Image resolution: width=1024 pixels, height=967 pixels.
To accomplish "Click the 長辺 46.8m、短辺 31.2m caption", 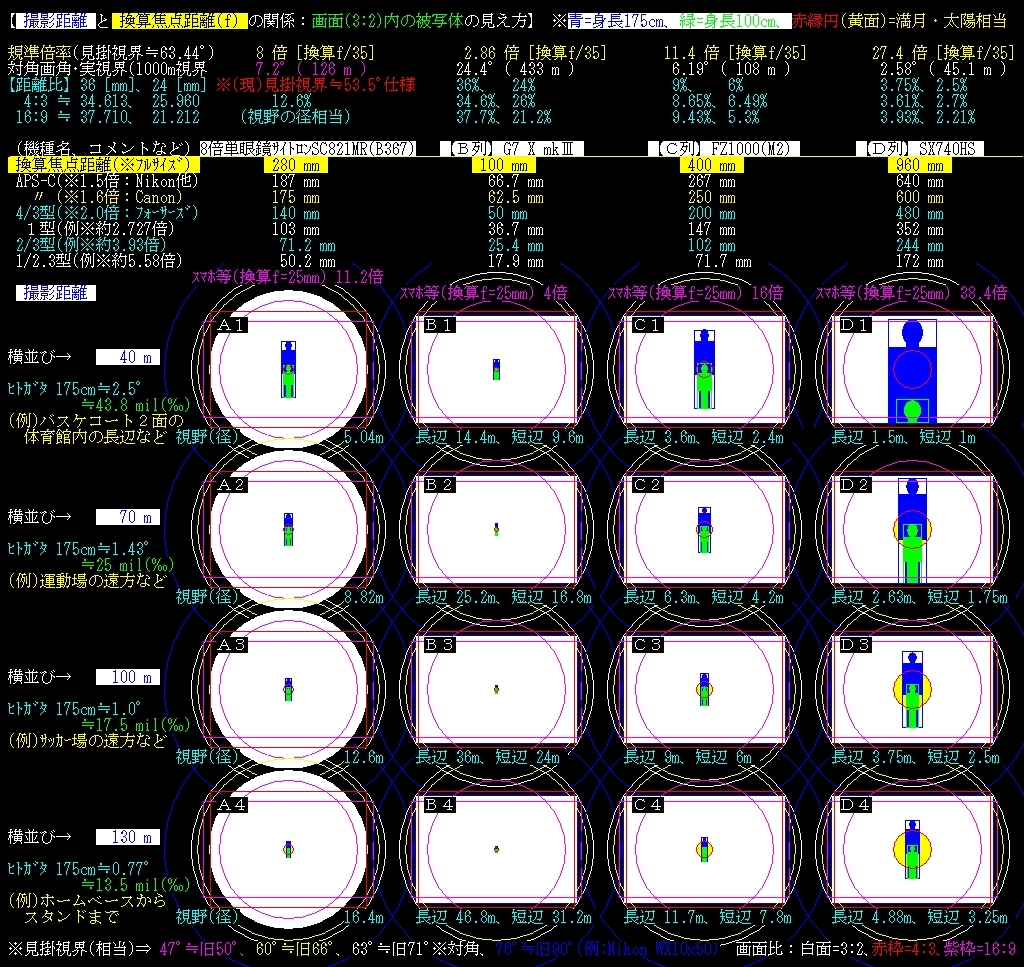I will coord(504,917).
